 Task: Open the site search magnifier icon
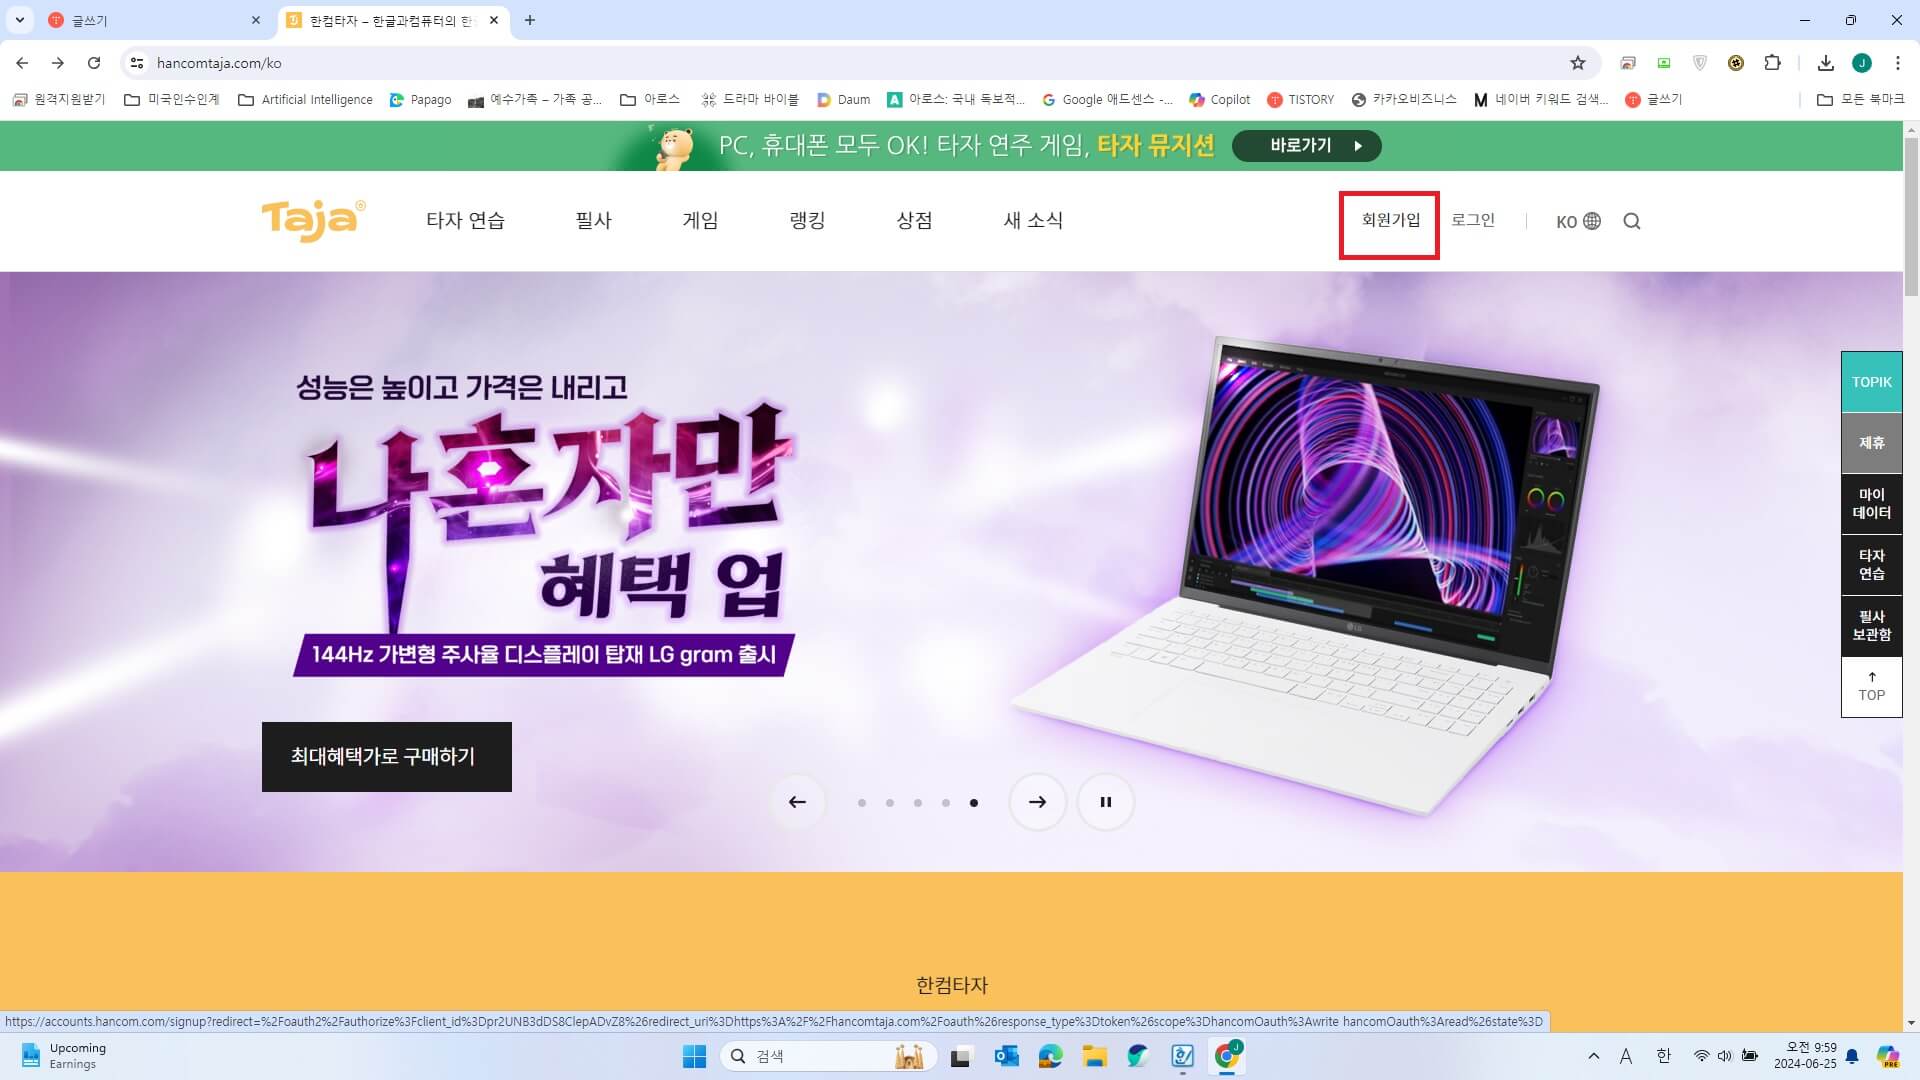1632,221
